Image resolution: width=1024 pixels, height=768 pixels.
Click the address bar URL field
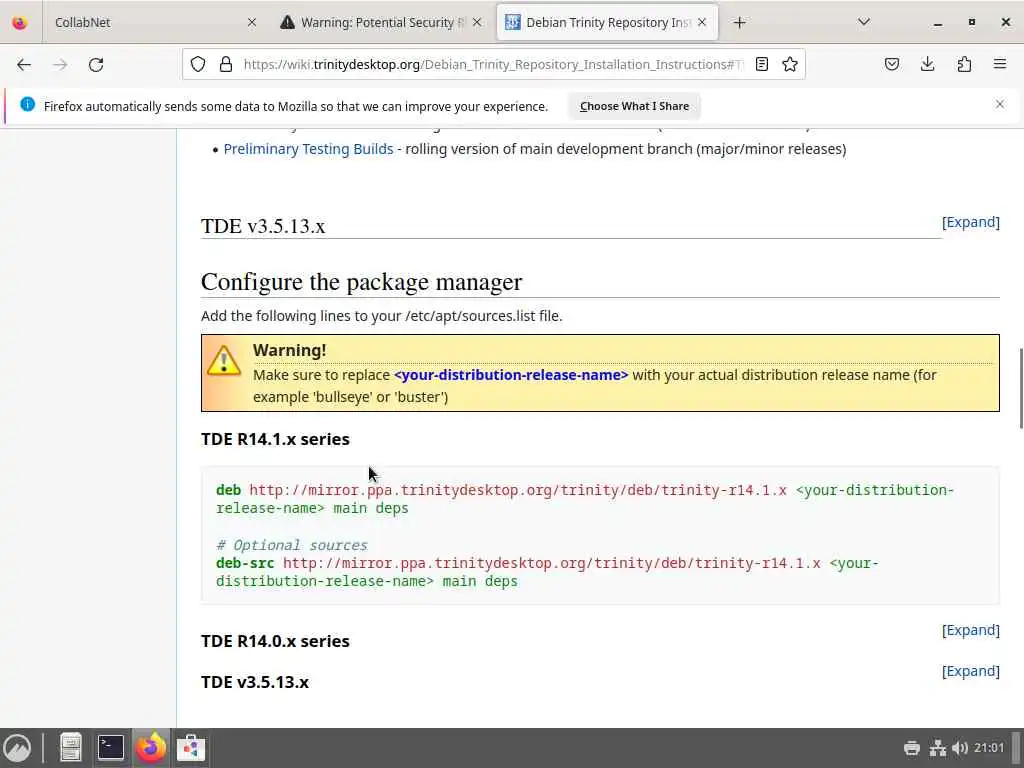click(x=493, y=64)
